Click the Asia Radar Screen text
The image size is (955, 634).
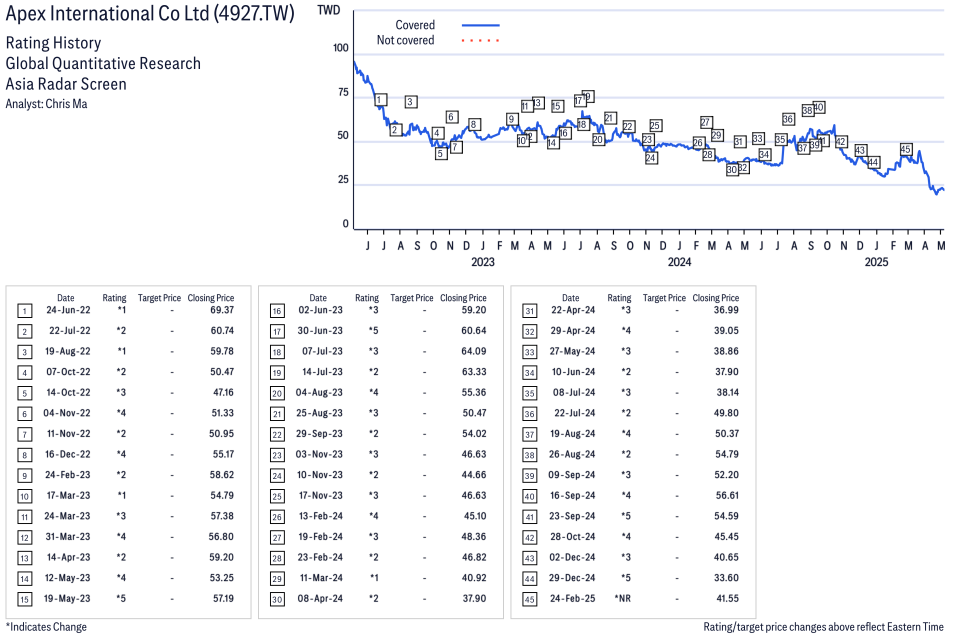pos(66,84)
